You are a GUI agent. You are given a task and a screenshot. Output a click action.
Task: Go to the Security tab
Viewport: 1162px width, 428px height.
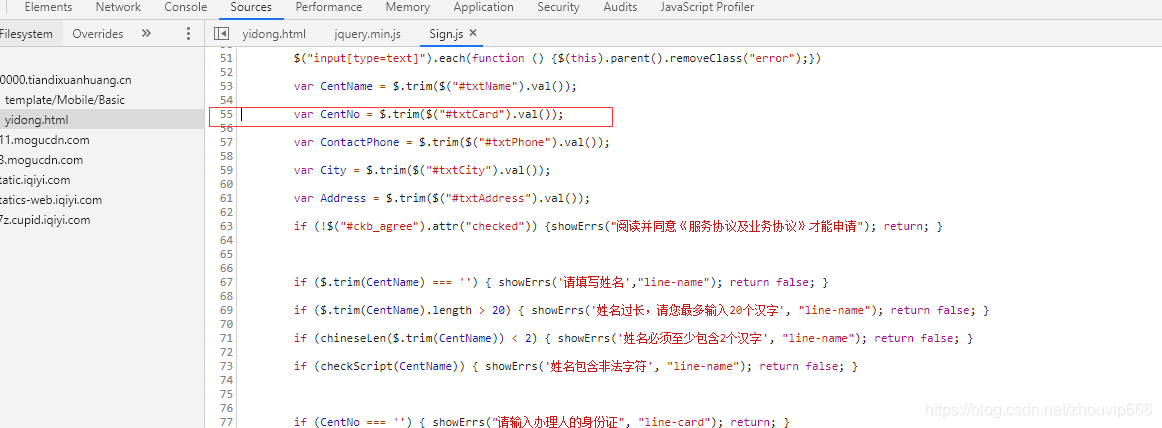click(558, 7)
